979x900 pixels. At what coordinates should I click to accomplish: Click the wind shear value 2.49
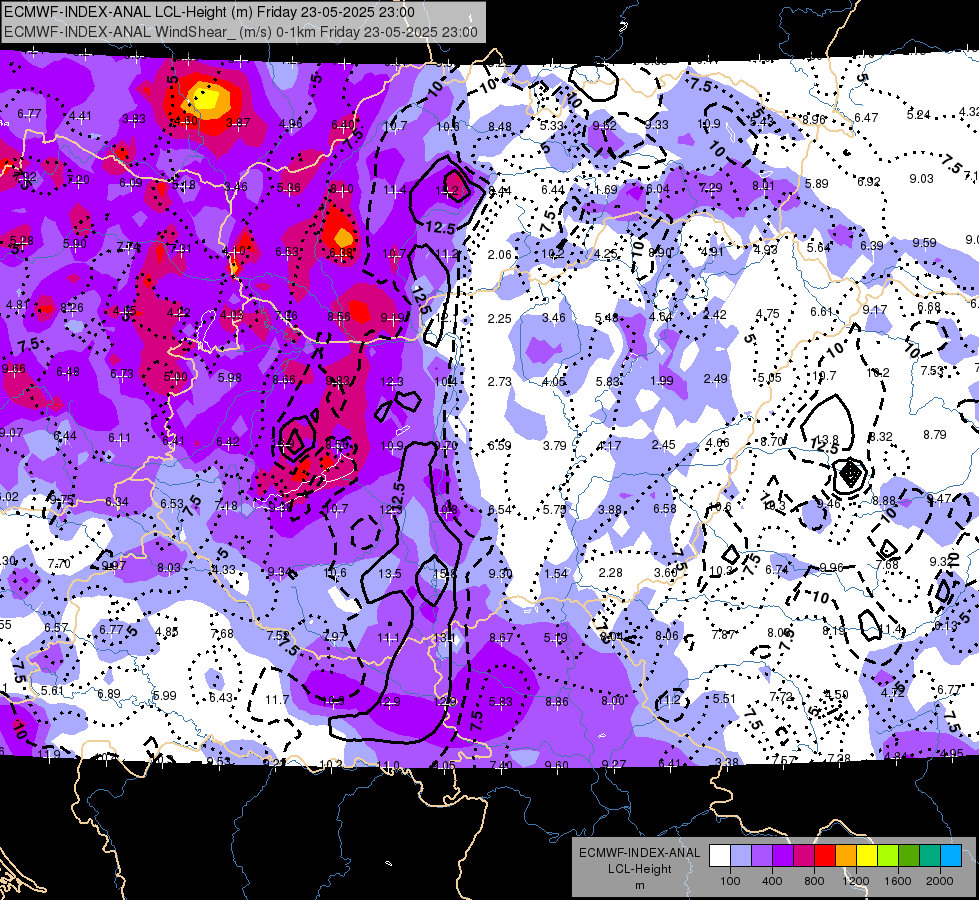click(716, 378)
